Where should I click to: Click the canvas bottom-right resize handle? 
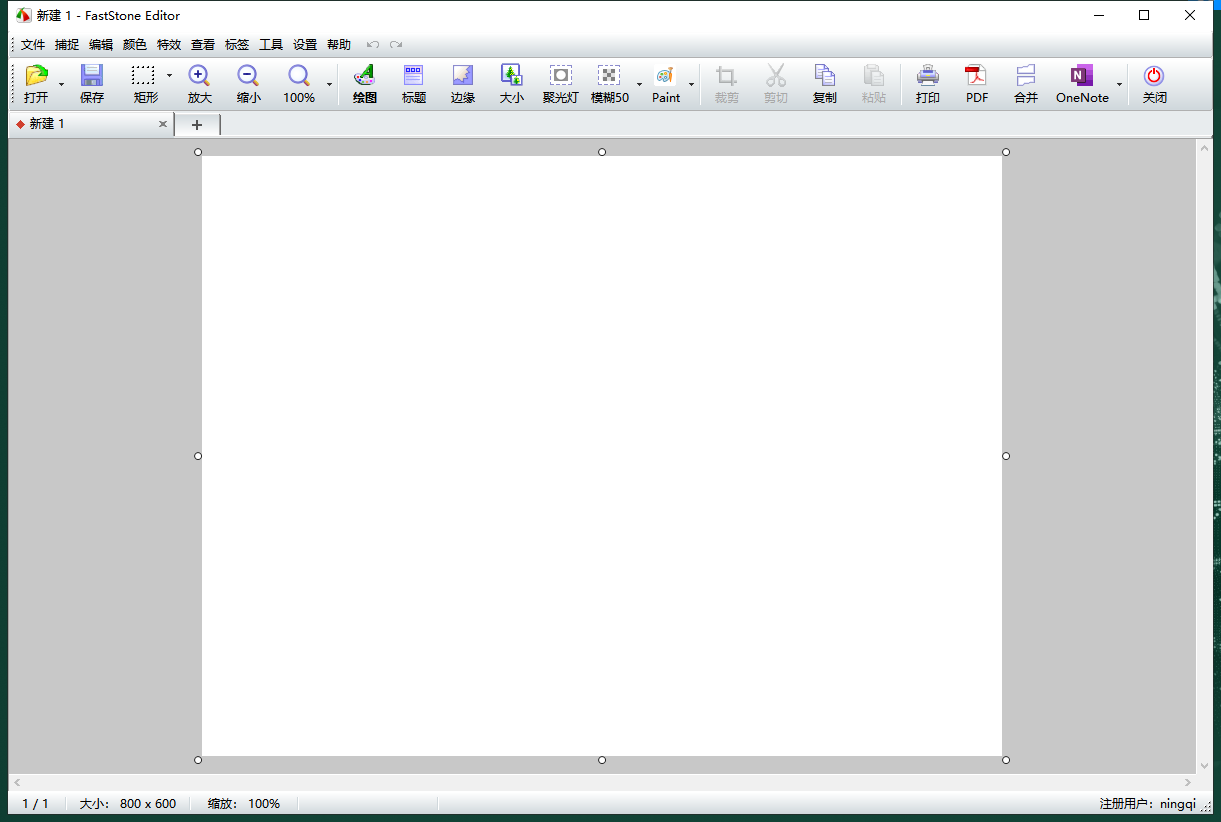1006,760
